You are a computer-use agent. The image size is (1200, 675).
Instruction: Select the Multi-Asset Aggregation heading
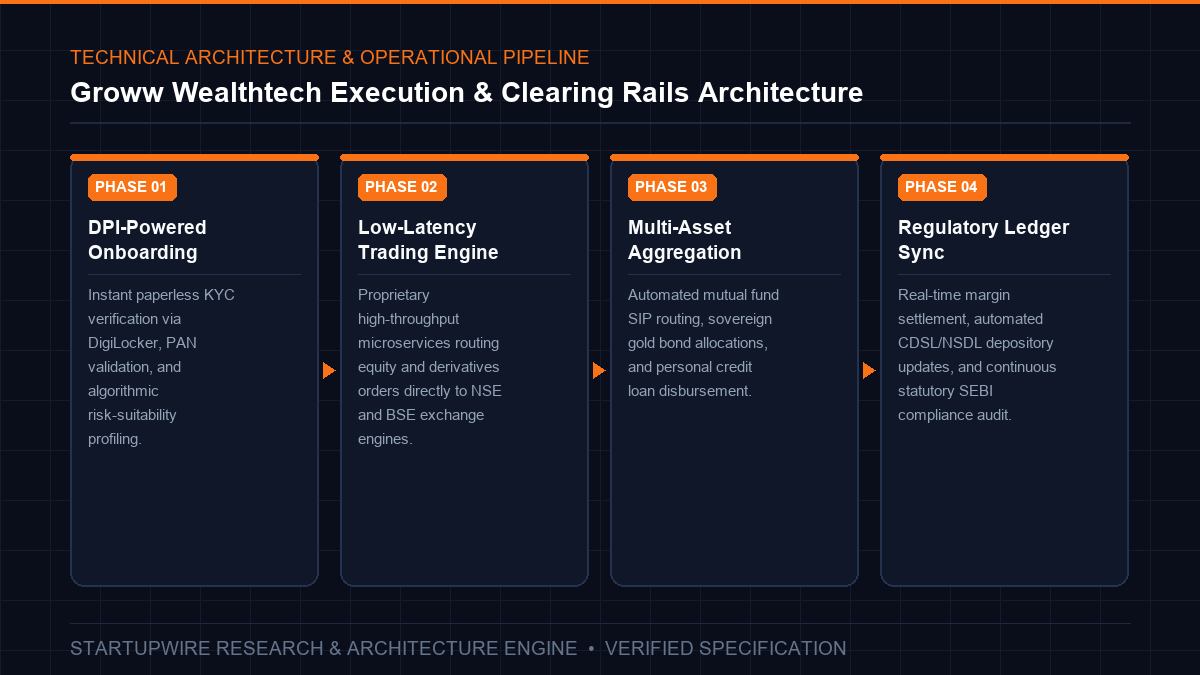pos(685,240)
